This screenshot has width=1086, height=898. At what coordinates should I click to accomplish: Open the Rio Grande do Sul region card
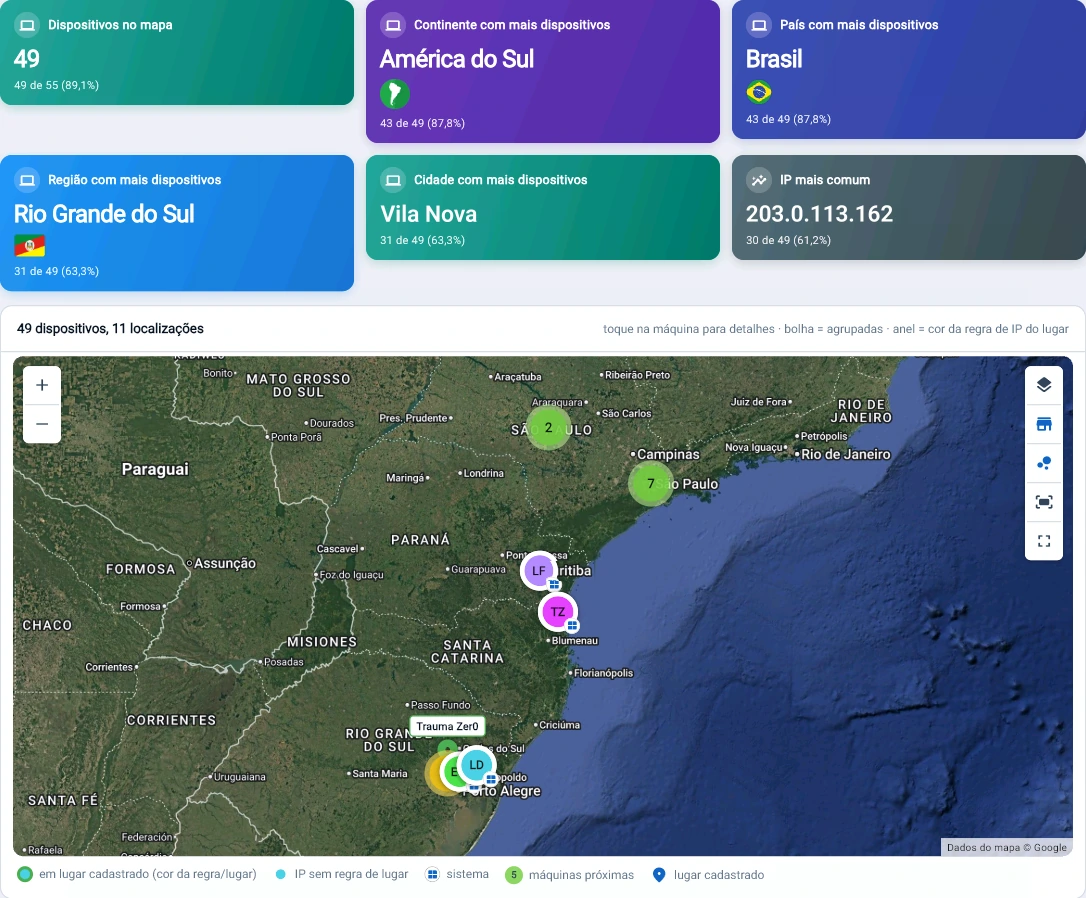click(177, 223)
